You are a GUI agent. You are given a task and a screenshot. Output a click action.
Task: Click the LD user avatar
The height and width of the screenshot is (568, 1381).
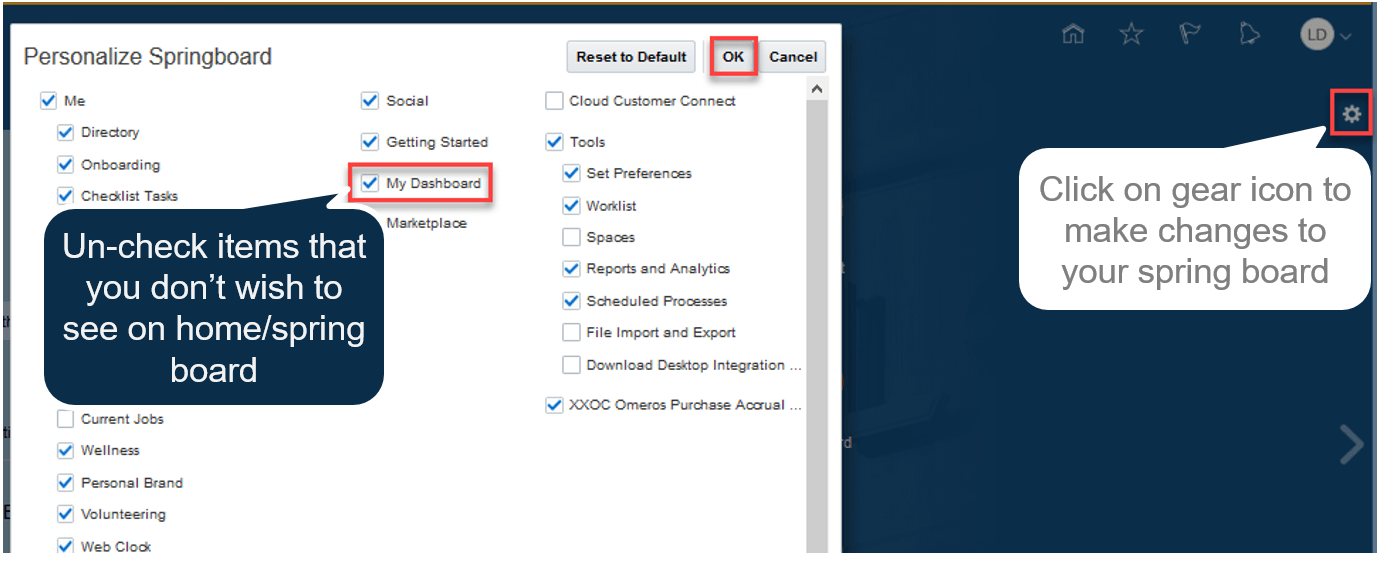[1317, 36]
